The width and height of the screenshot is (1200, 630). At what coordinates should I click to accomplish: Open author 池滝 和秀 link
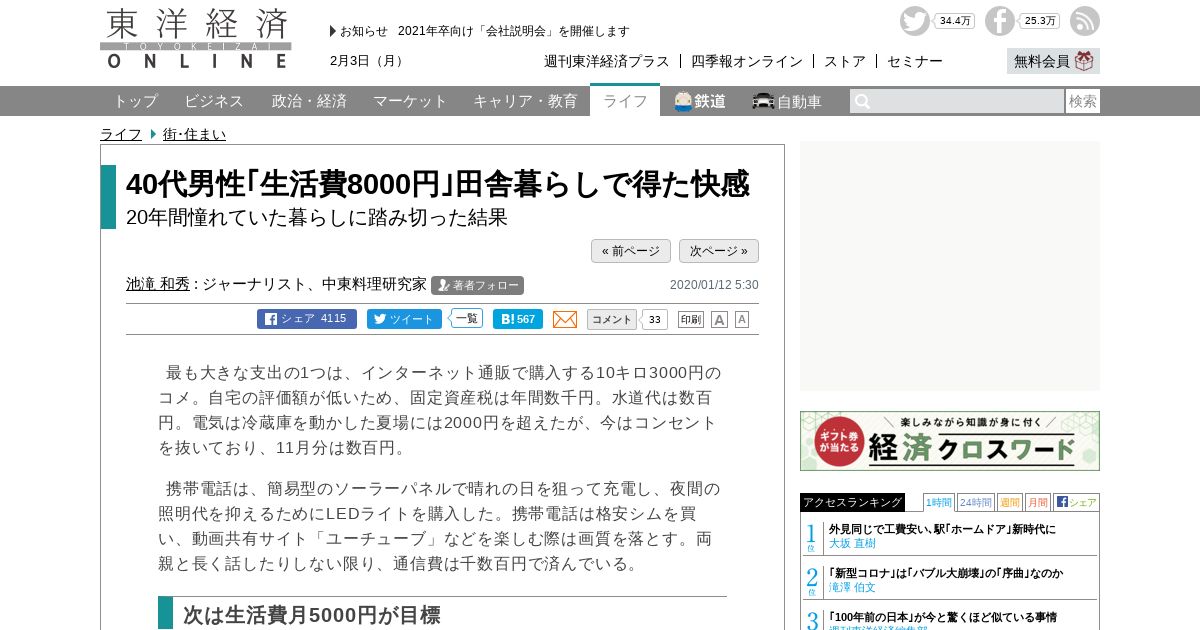[158, 284]
